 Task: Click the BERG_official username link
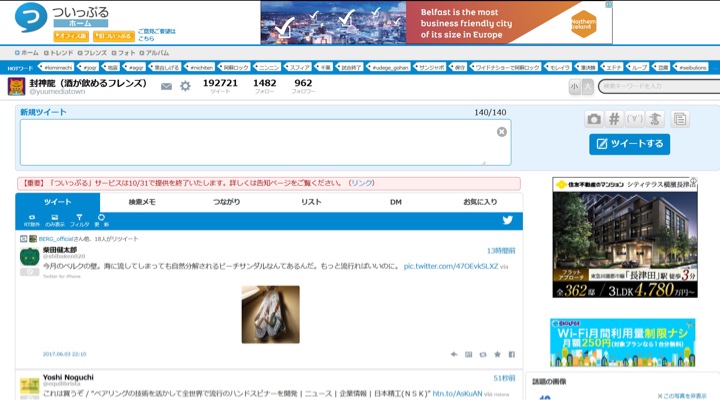(56, 239)
